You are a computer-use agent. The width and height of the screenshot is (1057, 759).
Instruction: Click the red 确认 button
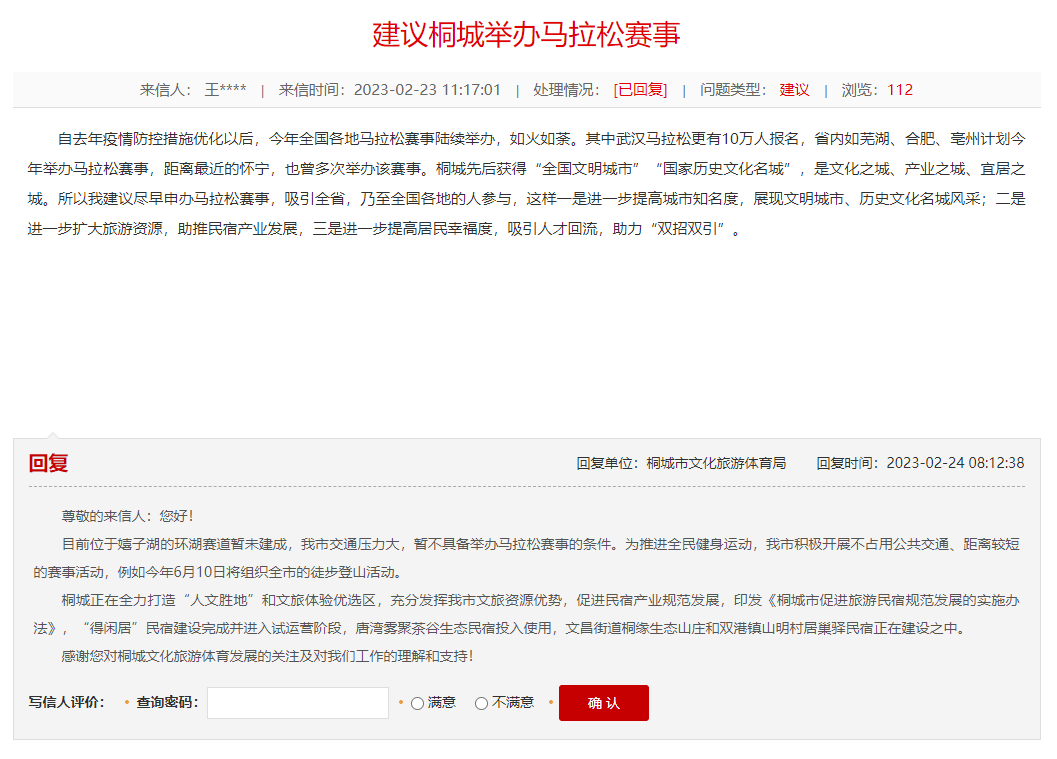[x=604, y=703]
